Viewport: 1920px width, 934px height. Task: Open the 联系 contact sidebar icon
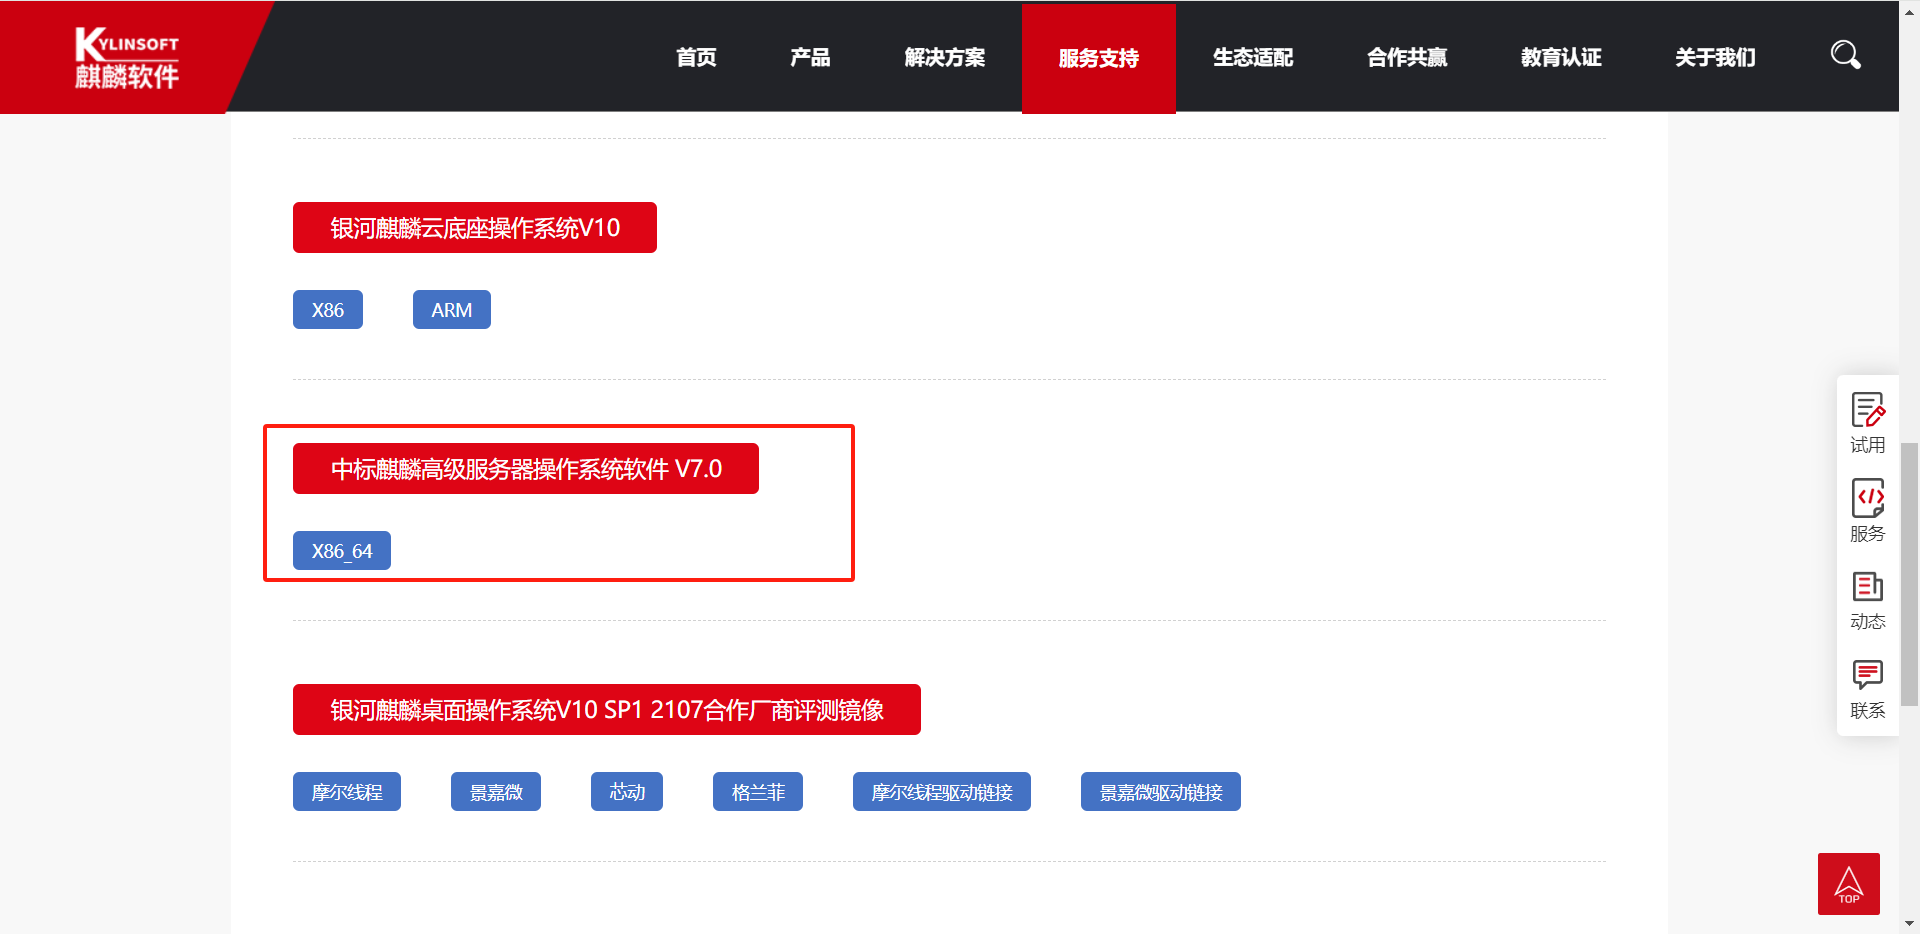point(1867,689)
